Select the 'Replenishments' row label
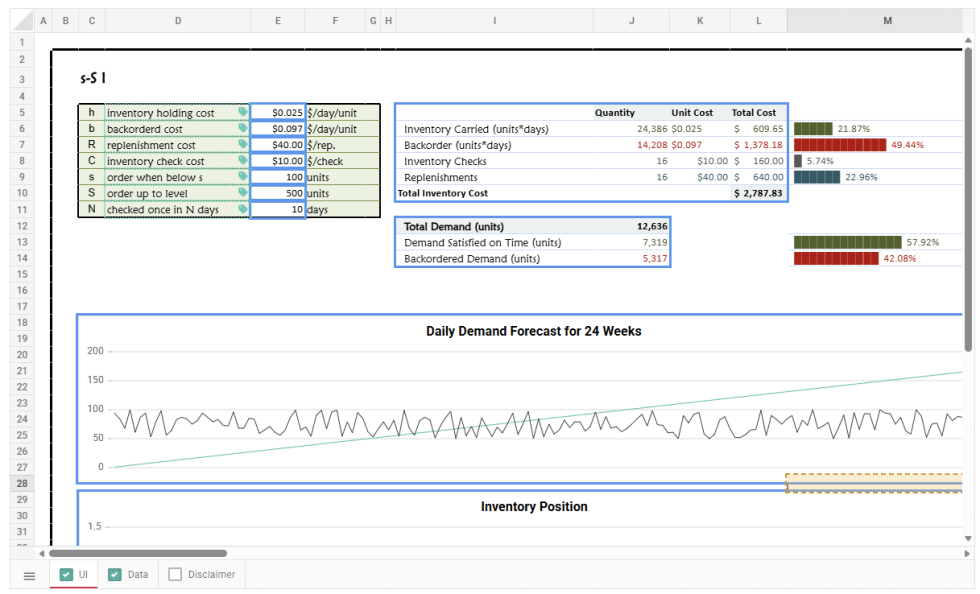This screenshot has width=980, height=594. click(x=441, y=178)
